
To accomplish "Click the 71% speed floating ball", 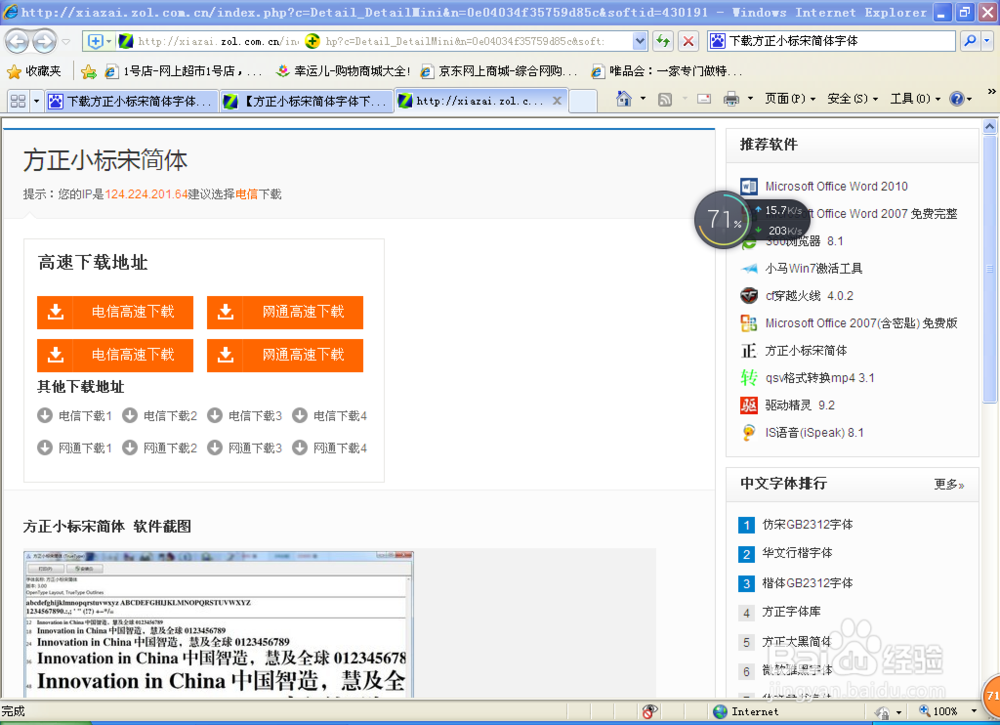I will [x=723, y=220].
